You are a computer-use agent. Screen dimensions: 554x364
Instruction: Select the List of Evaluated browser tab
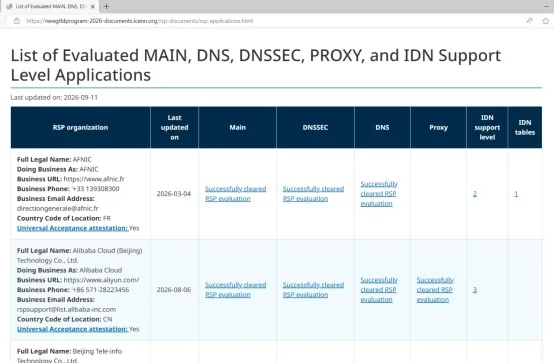[49, 6]
